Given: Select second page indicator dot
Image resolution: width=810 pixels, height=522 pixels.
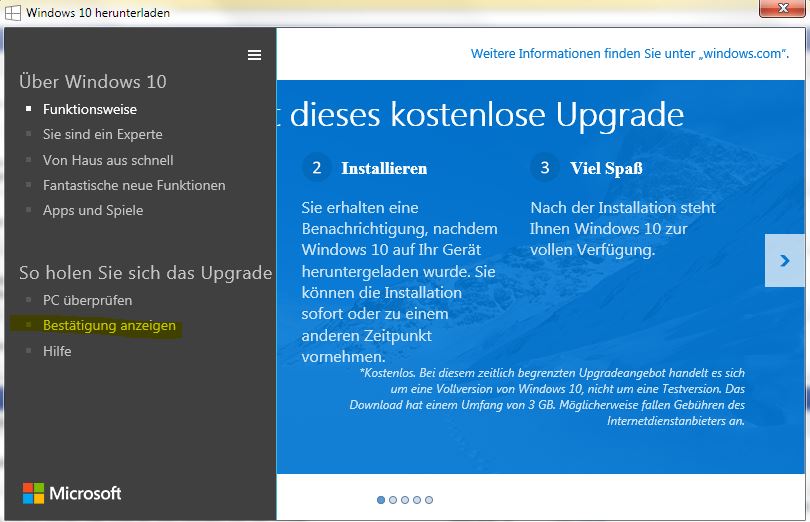Looking at the screenshot, I should click(393, 500).
